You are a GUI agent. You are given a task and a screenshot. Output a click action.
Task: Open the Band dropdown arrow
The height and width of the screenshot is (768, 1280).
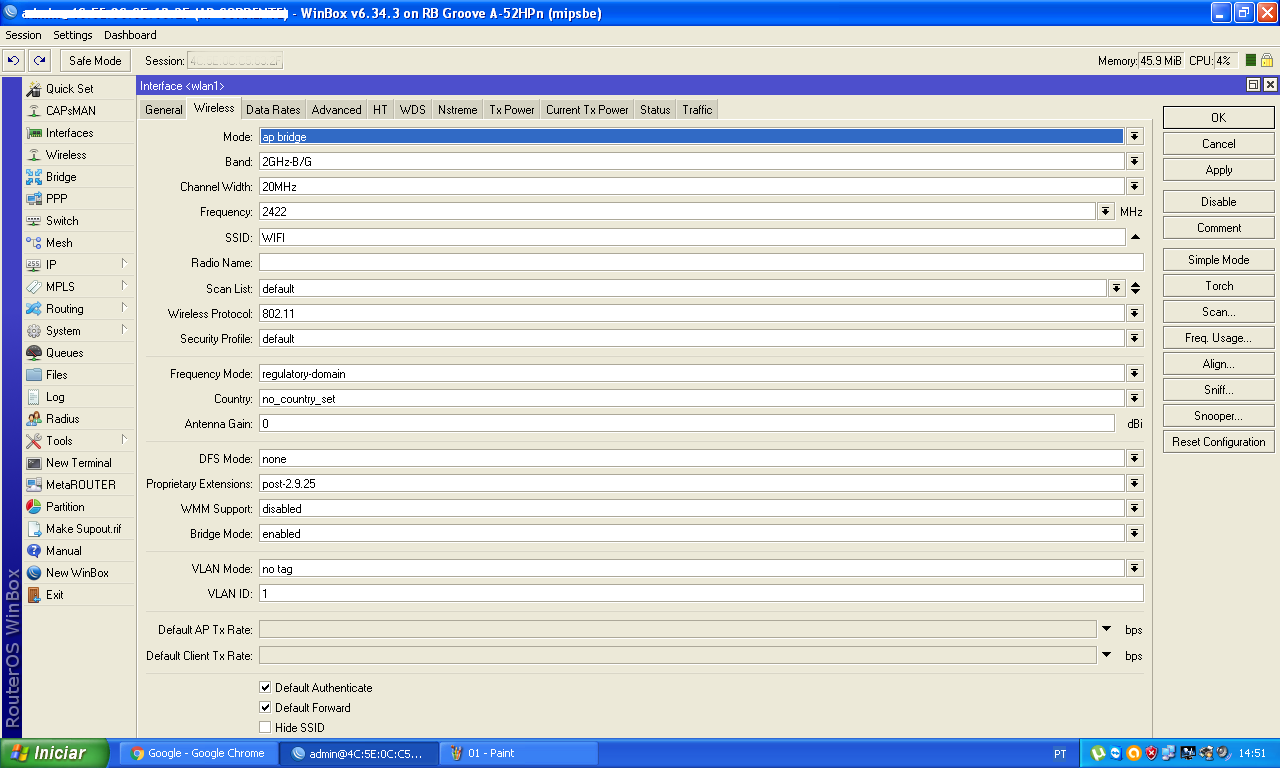(1135, 161)
